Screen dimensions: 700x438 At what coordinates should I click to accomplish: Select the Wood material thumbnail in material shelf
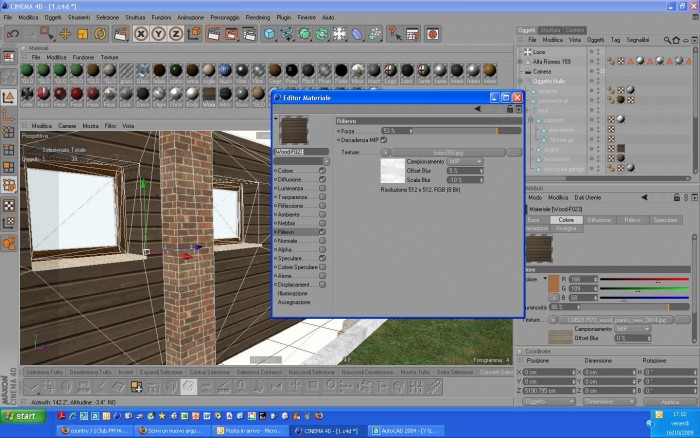(x=209, y=96)
